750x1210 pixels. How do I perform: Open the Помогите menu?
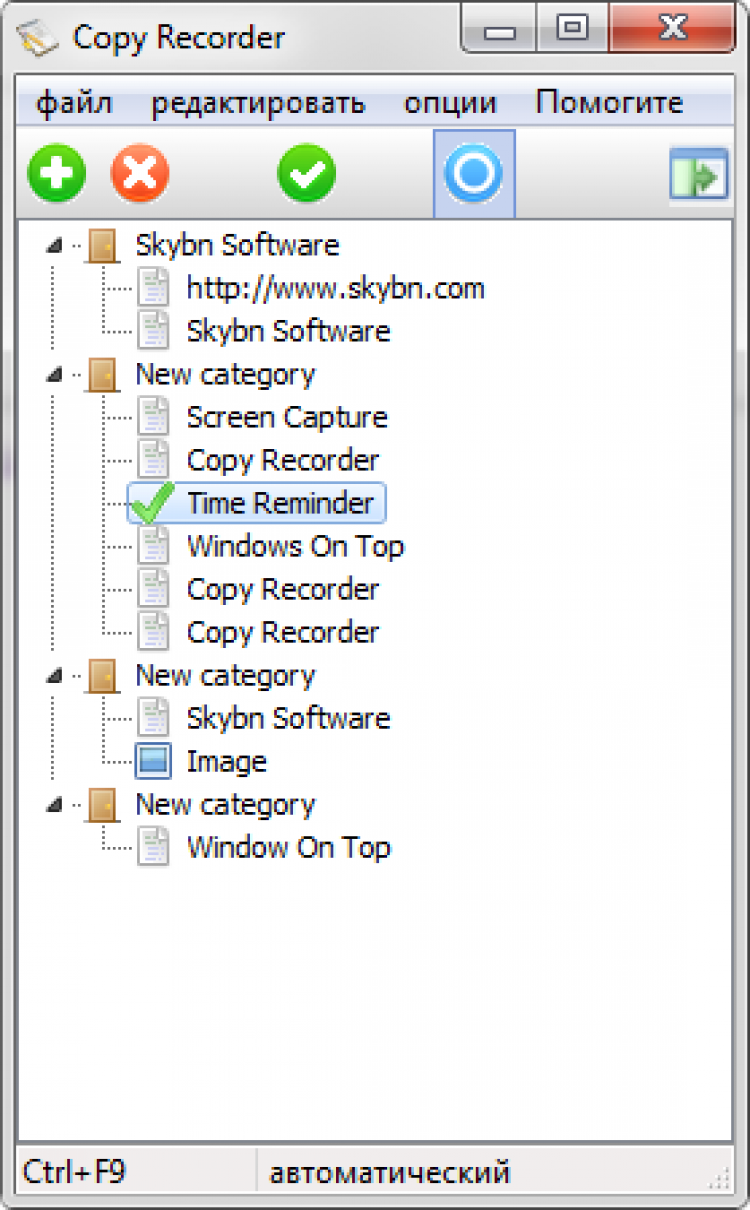pos(610,103)
